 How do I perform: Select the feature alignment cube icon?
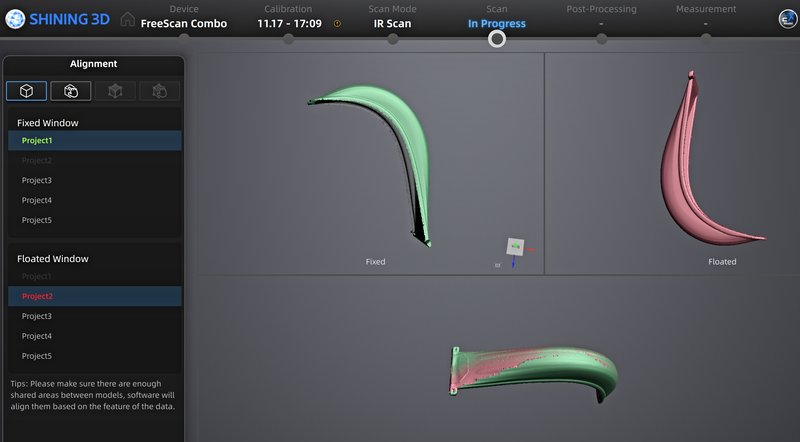[x=27, y=91]
